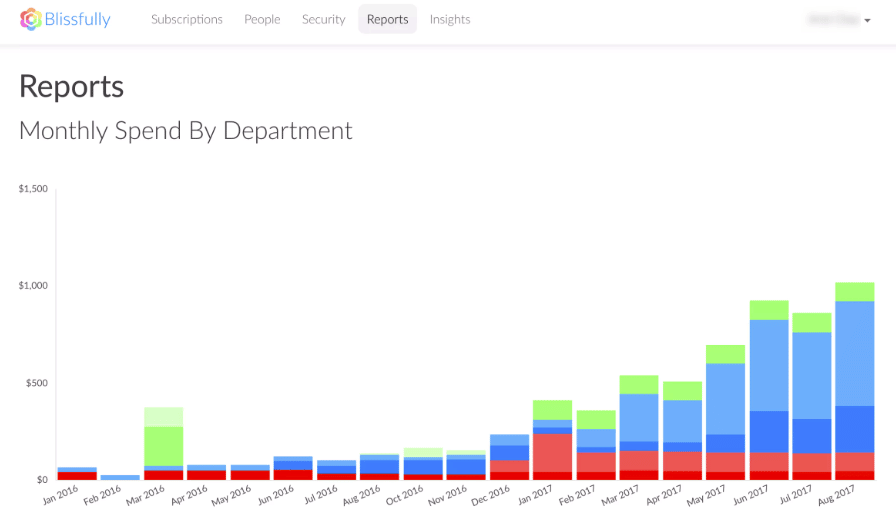The image size is (896, 511).
Task: Open the Insights tab
Action: click(x=450, y=19)
